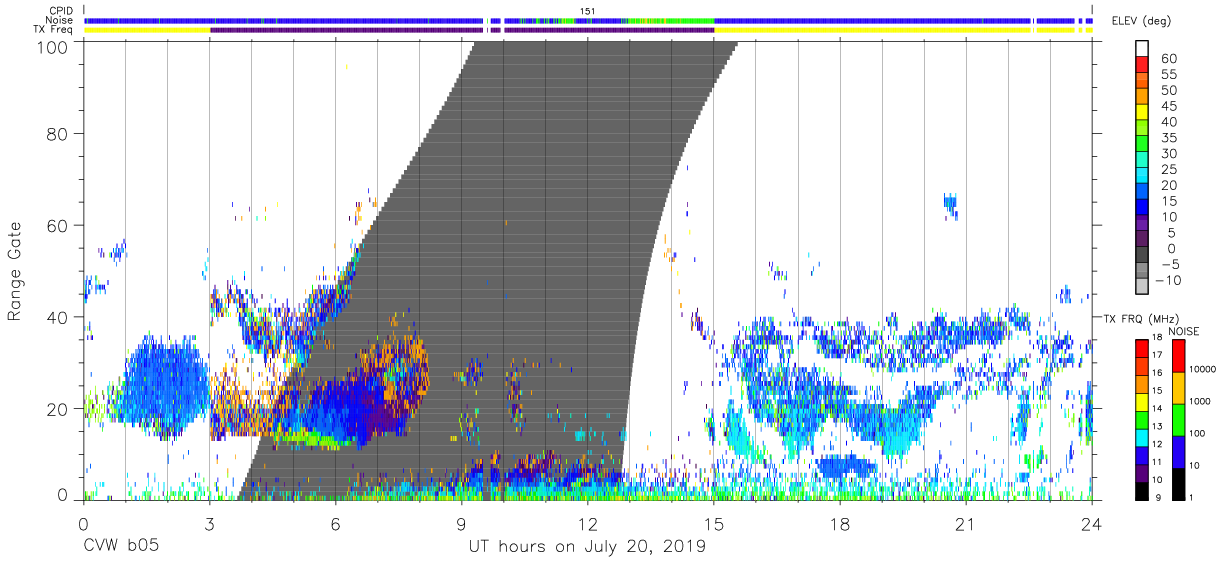Click the 'TX FRQ (MHz)' colorbar title
This screenshot has width=1228, height=567.
[x=1141, y=318]
